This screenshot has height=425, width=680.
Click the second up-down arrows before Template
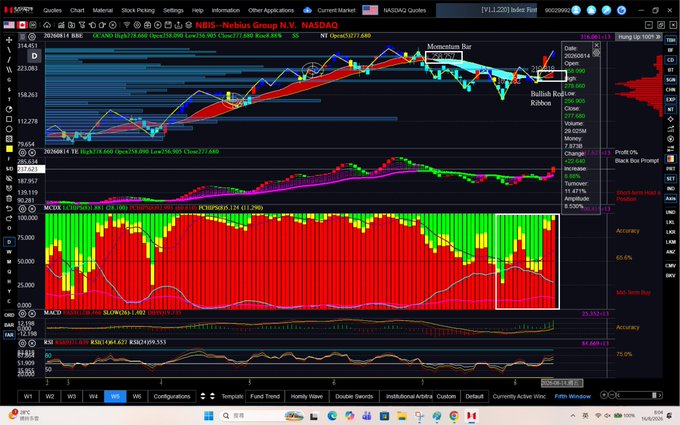[212, 396]
